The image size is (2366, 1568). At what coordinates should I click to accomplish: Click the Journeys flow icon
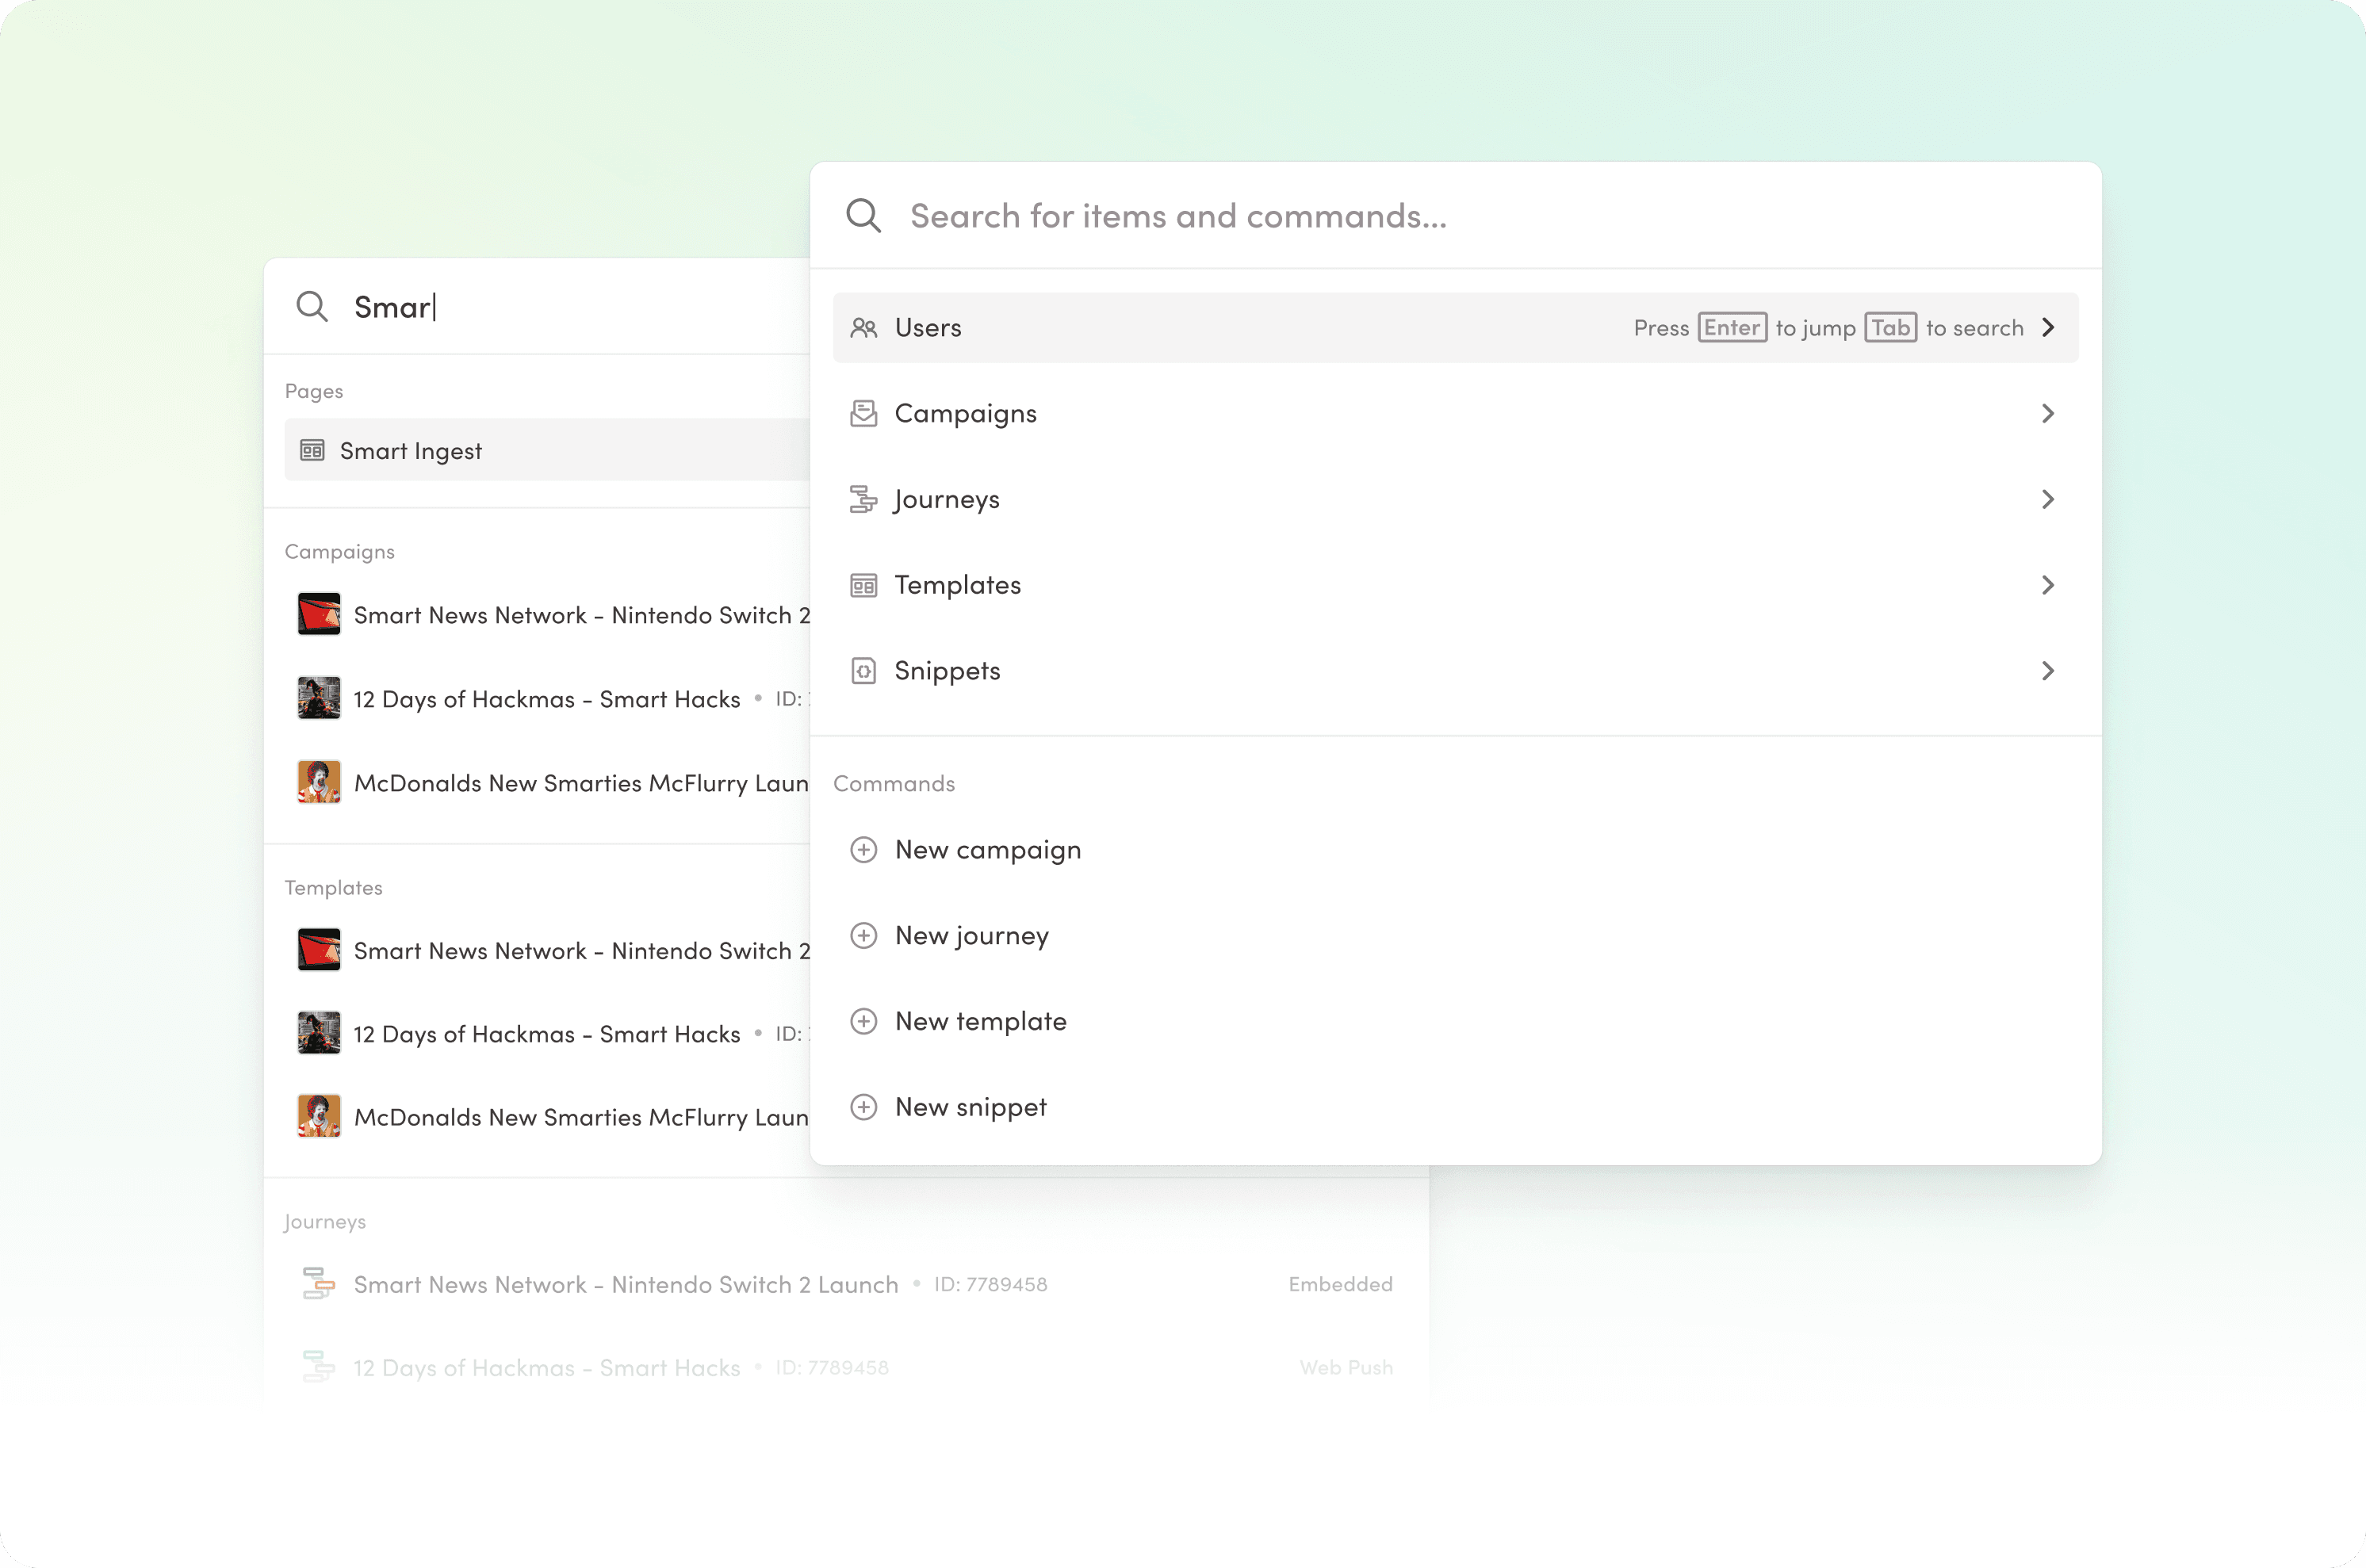pyautogui.click(x=863, y=499)
